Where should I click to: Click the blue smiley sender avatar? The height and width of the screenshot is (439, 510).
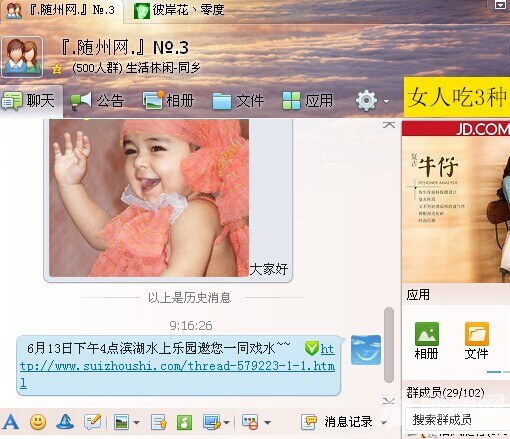pos(366,350)
